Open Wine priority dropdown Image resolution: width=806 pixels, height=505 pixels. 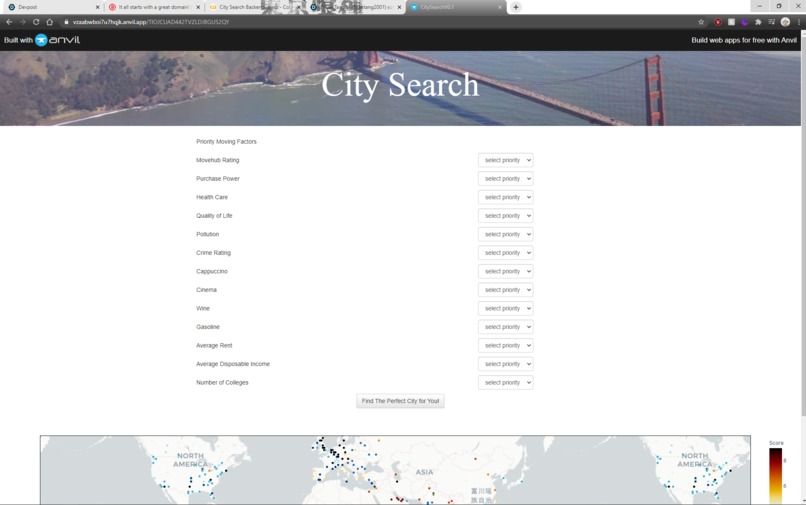click(505, 309)
